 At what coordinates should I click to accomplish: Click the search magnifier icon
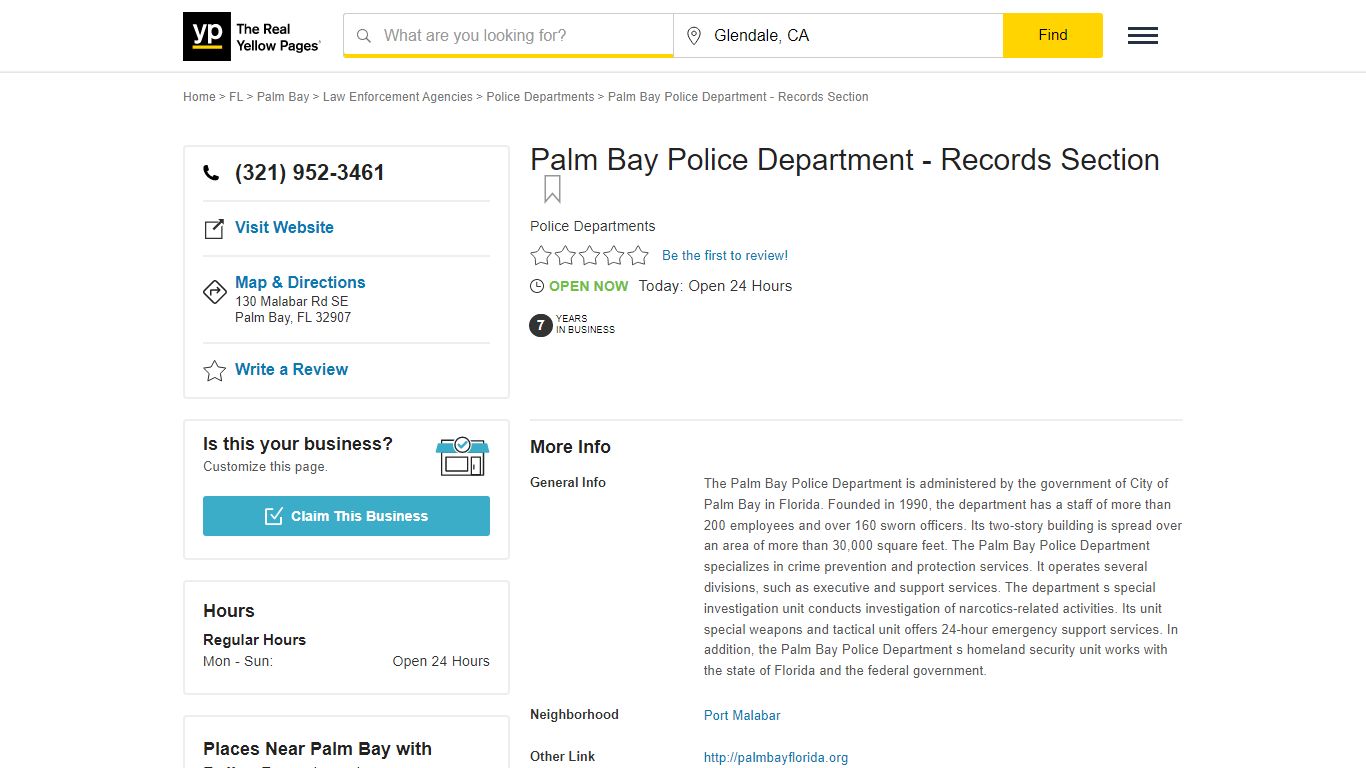[364, 36]
